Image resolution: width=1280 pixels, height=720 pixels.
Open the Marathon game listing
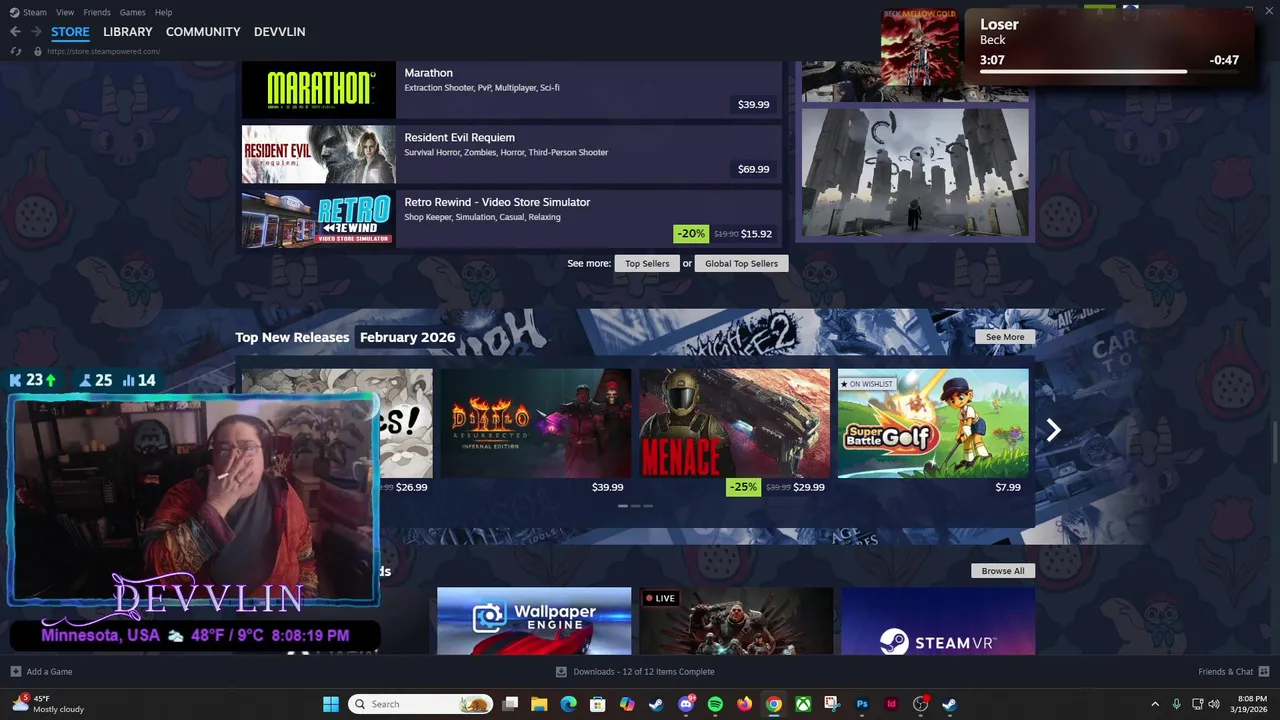coord(512,90)
